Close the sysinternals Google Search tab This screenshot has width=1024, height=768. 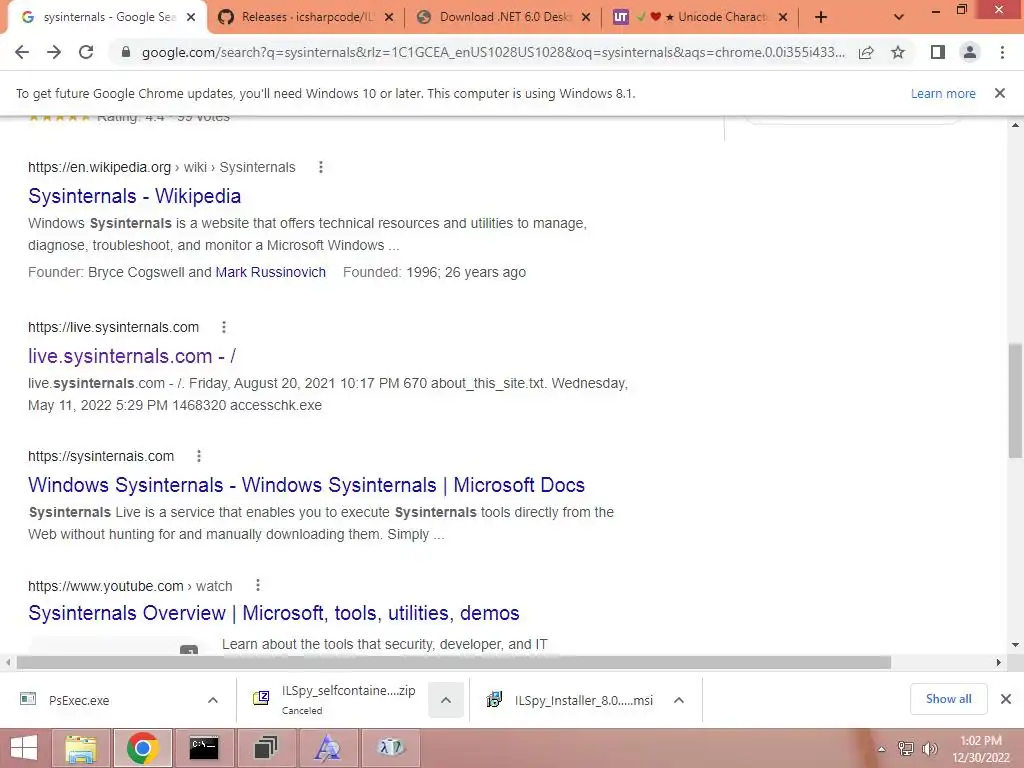pos(191,18)
